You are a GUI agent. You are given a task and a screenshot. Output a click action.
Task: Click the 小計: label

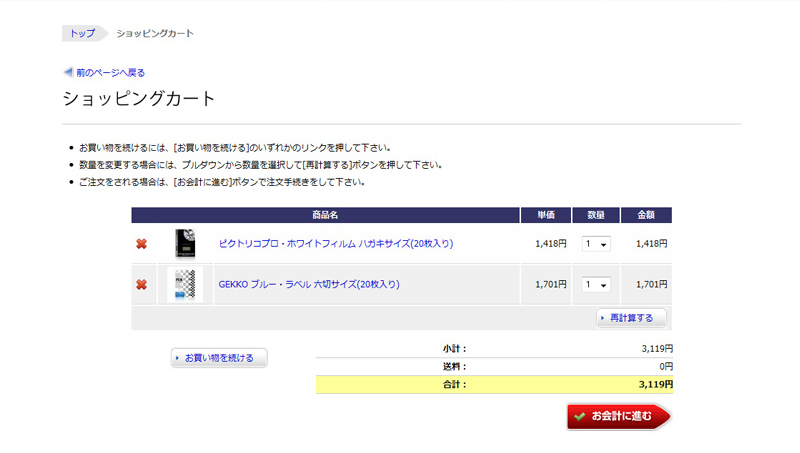click(455, 349)
